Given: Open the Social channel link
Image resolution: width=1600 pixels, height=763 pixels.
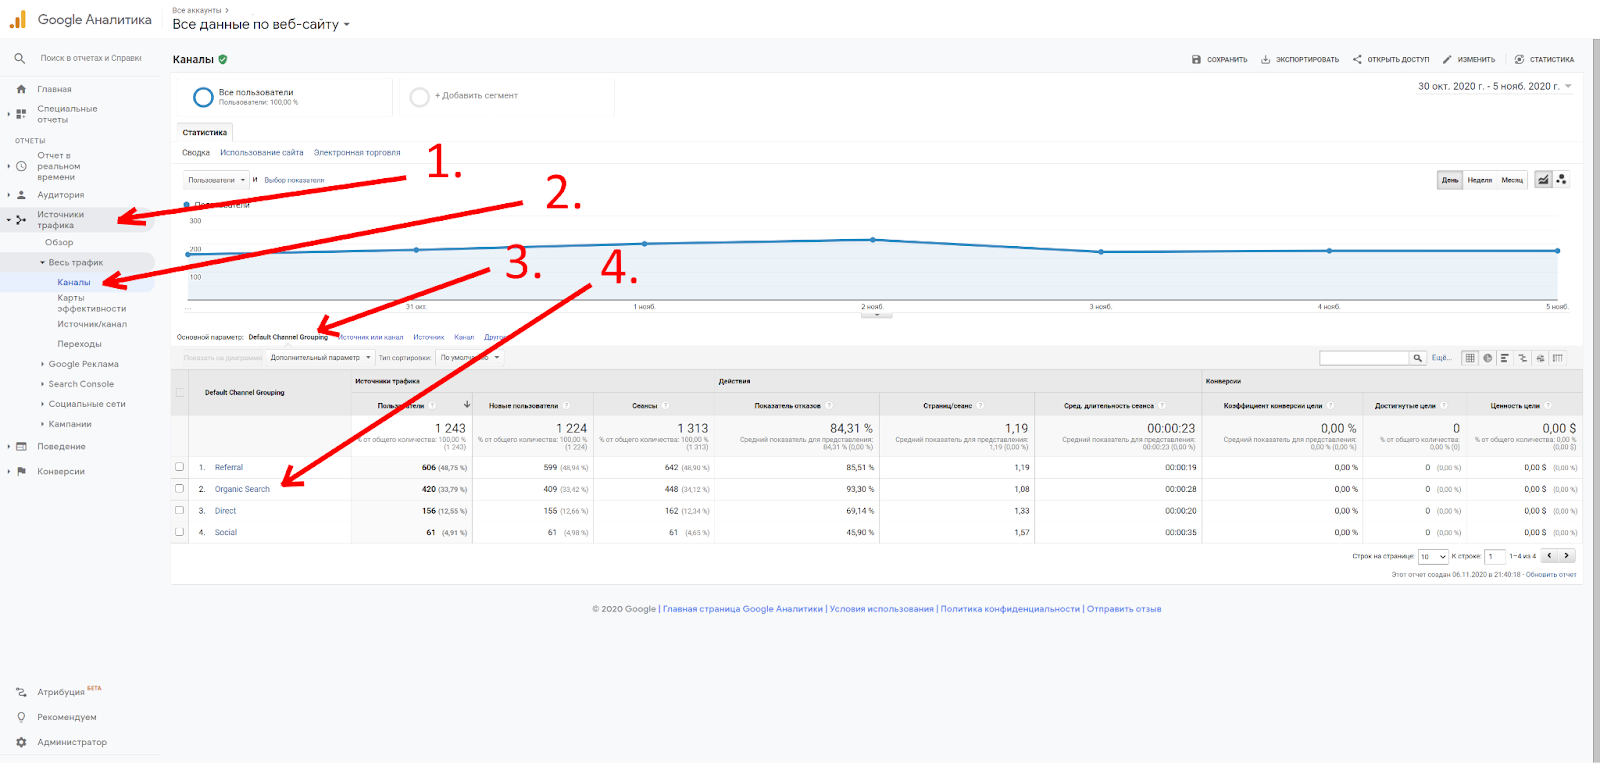Looking at the screenshot, I should pos(226,532).
